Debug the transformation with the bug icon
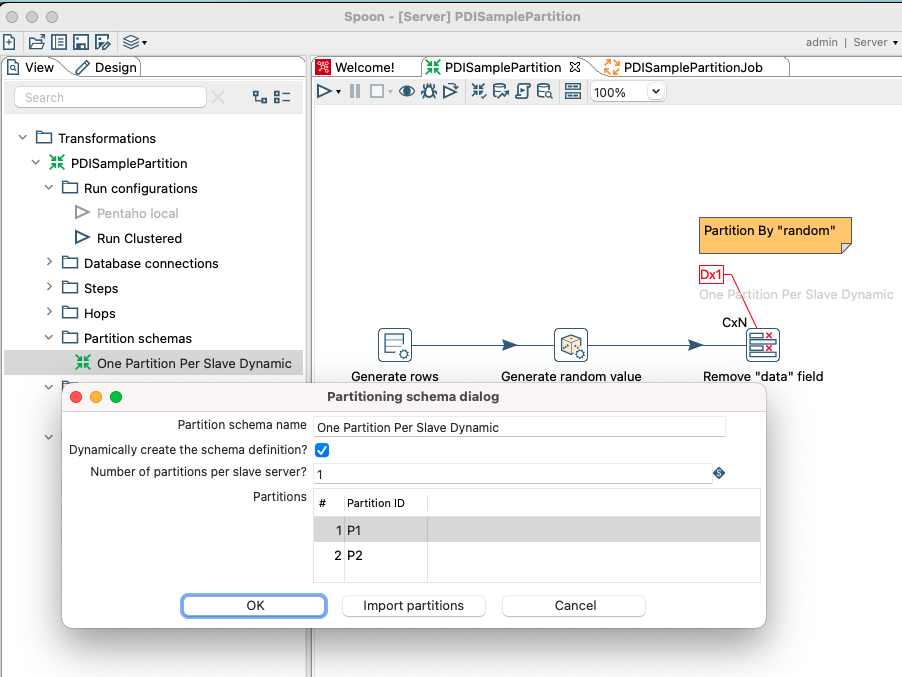 coord(429,90)
